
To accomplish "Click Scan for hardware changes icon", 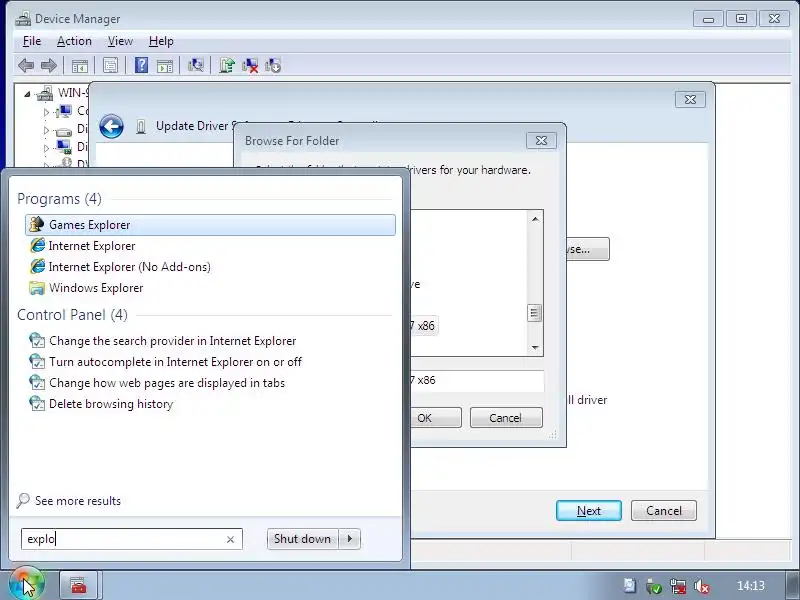I will 196,65.
